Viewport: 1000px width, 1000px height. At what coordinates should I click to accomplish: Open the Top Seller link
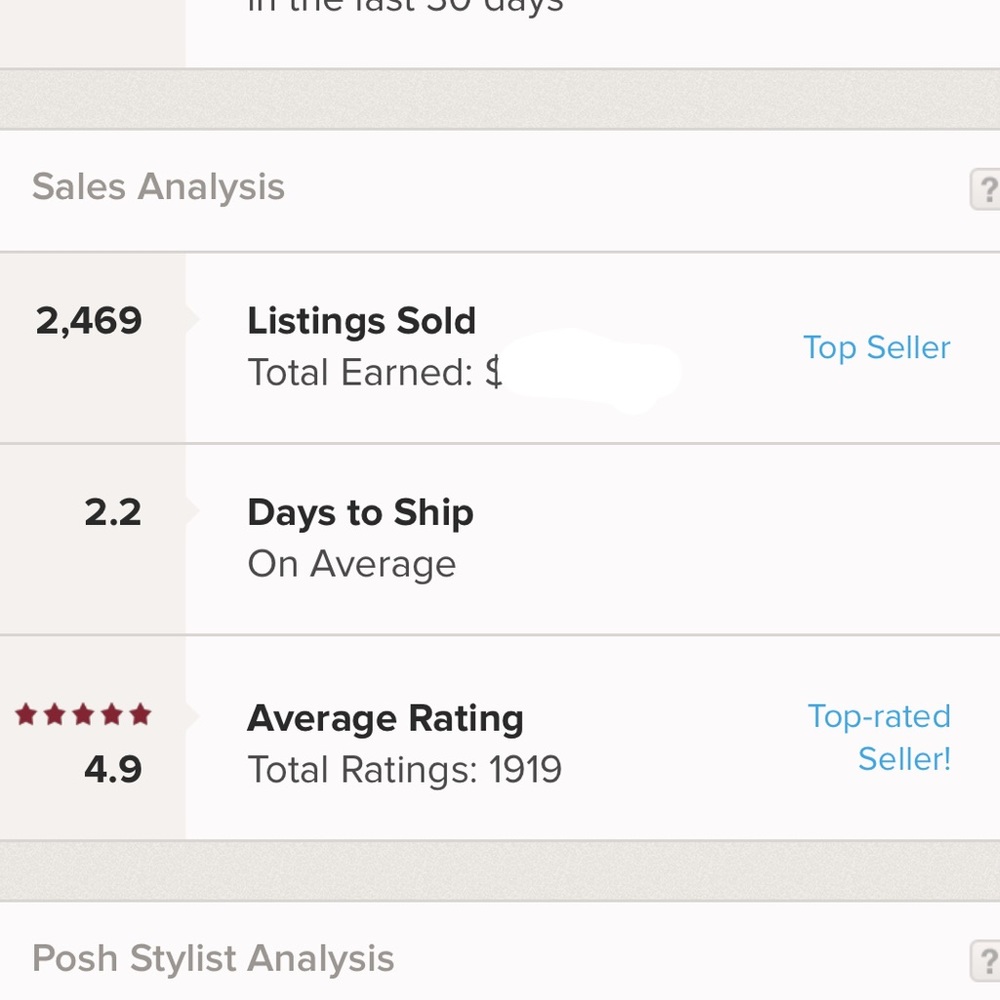pos(876,348)
